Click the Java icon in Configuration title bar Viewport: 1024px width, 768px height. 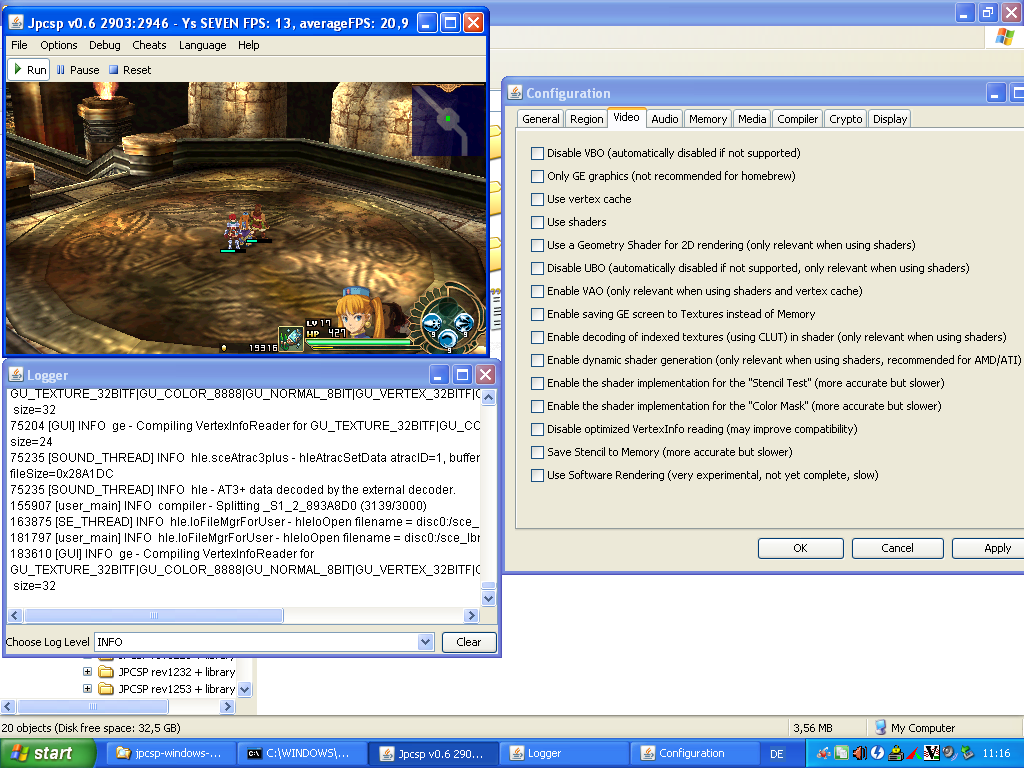[x=515, y=93]
